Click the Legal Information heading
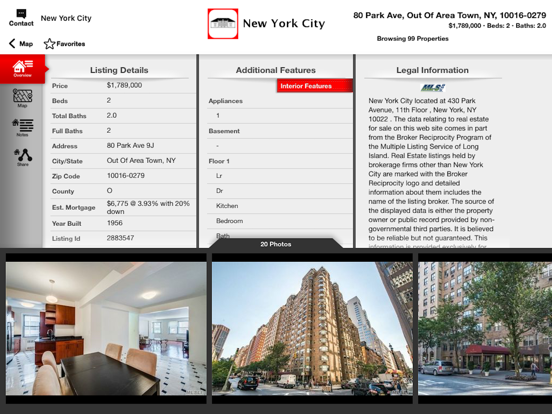The height and width of the screenshot is (414, 552). coord(432,70)
